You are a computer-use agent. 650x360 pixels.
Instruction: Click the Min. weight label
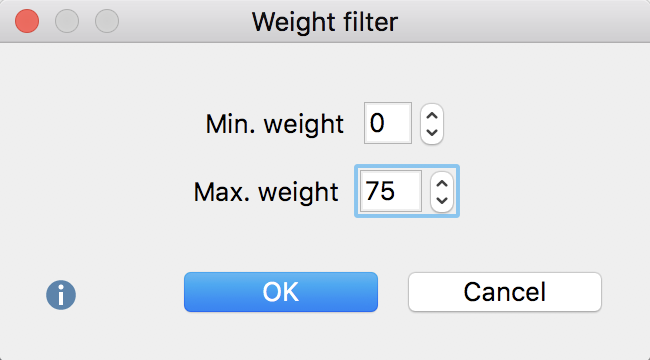coord(274,124)
